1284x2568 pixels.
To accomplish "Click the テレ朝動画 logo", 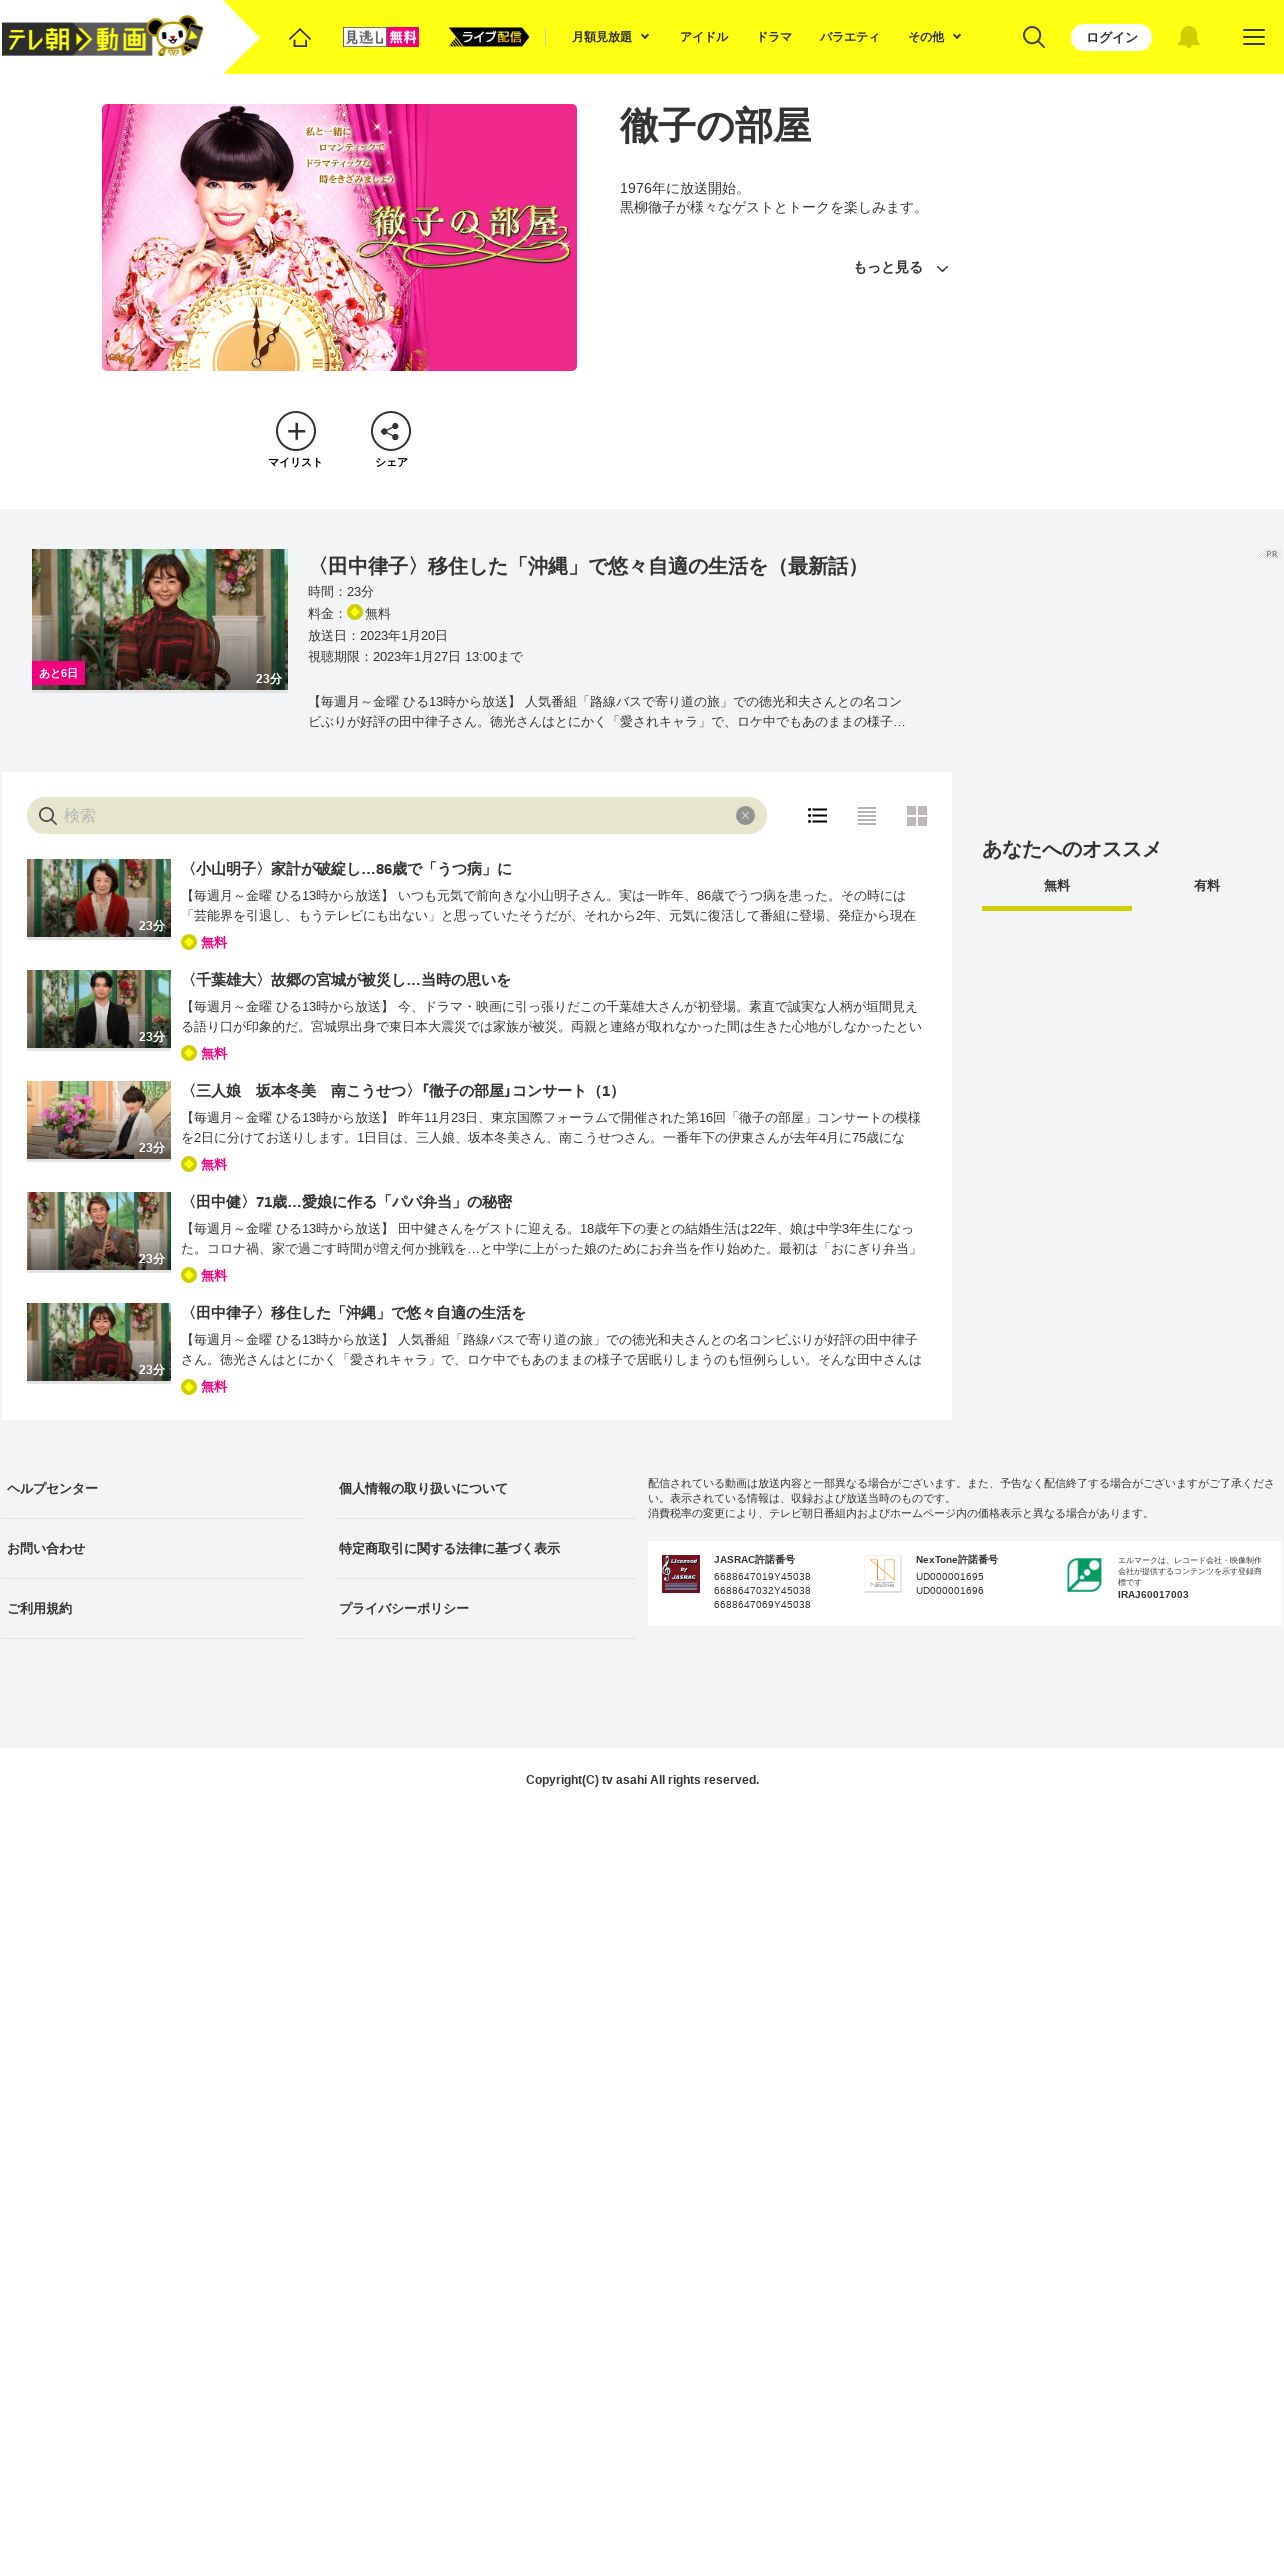I will click(103, 37).
